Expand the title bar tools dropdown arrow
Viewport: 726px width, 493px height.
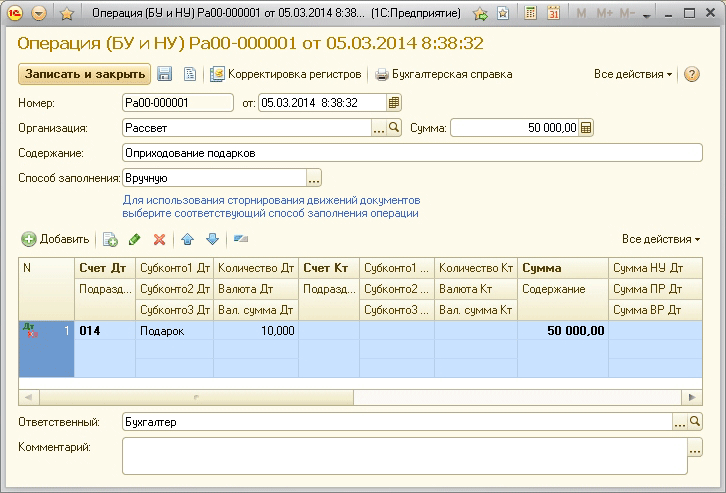pos(647,15)
